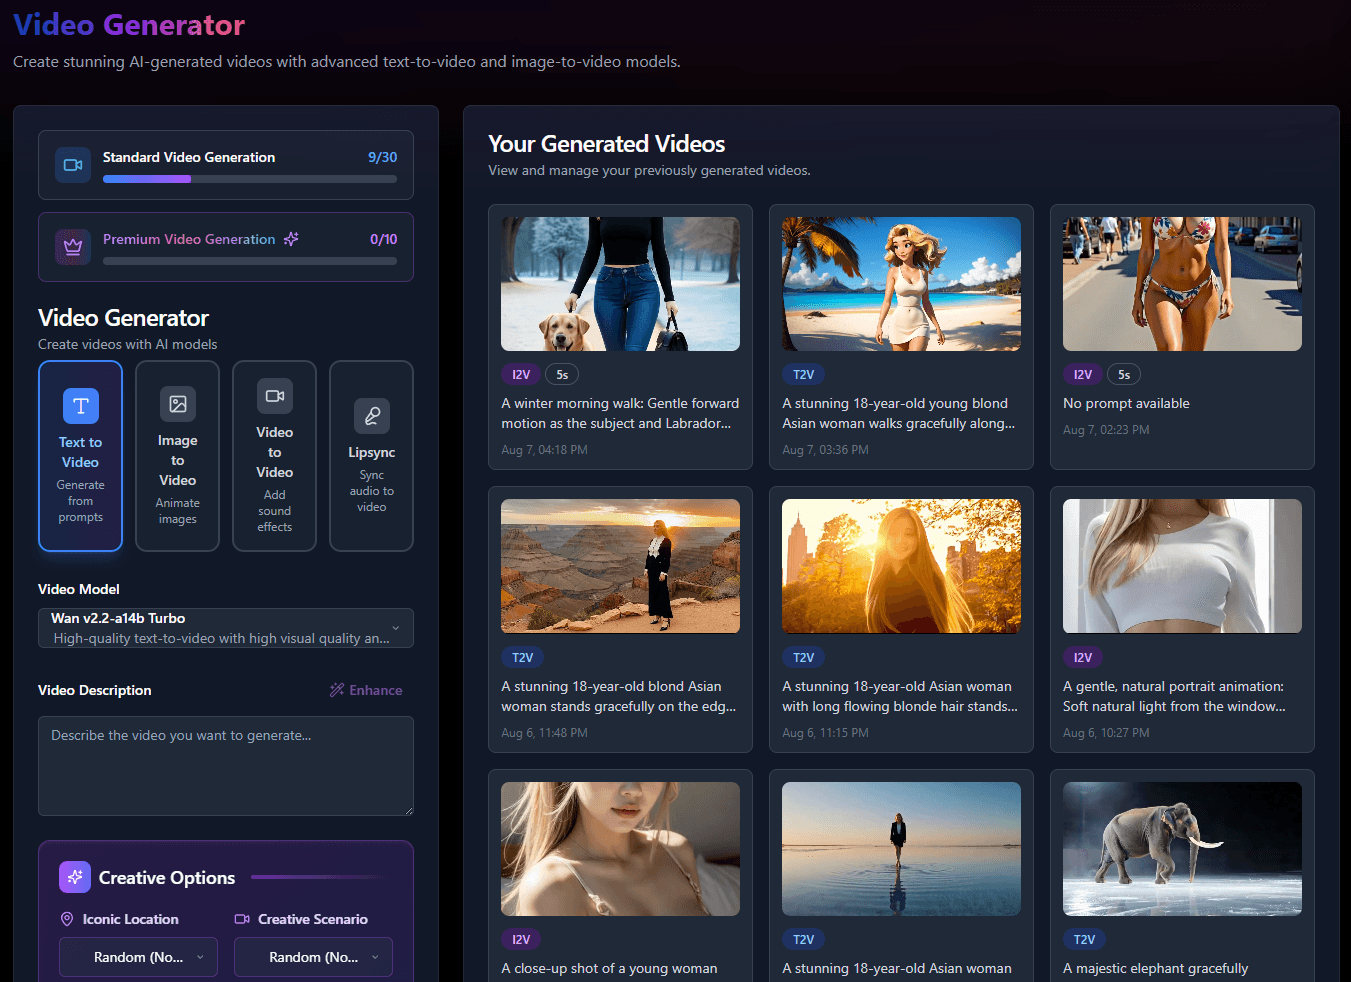Select the Text to Video generation mode
The image size is (1351, 982).
click(80, 455)
